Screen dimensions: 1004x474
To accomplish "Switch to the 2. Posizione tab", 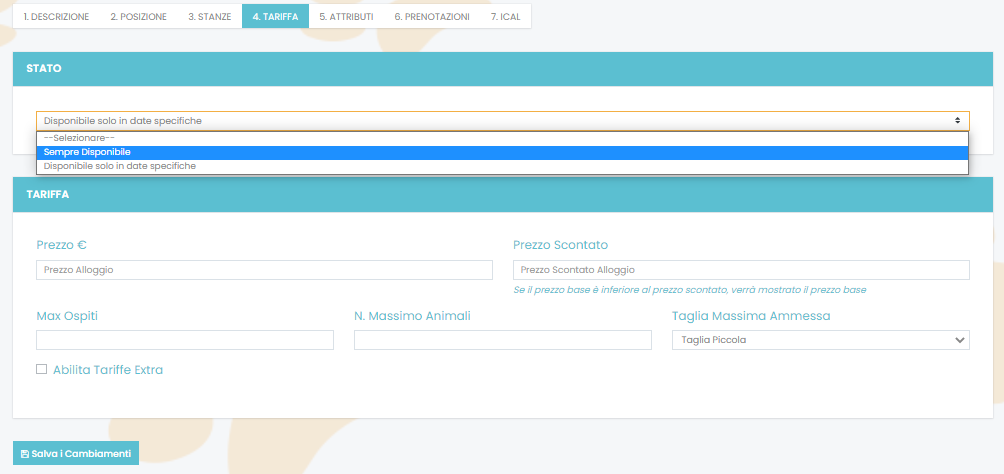I will pos(138,17).
